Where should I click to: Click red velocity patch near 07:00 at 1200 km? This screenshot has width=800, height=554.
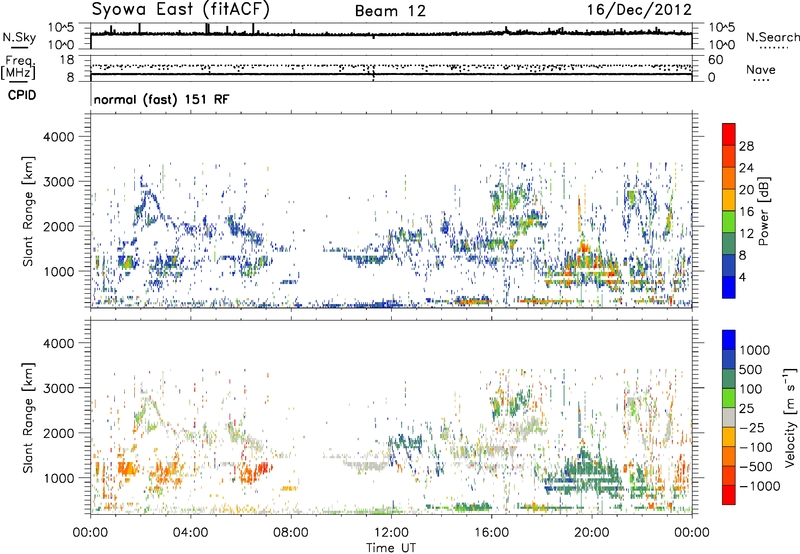263,467
